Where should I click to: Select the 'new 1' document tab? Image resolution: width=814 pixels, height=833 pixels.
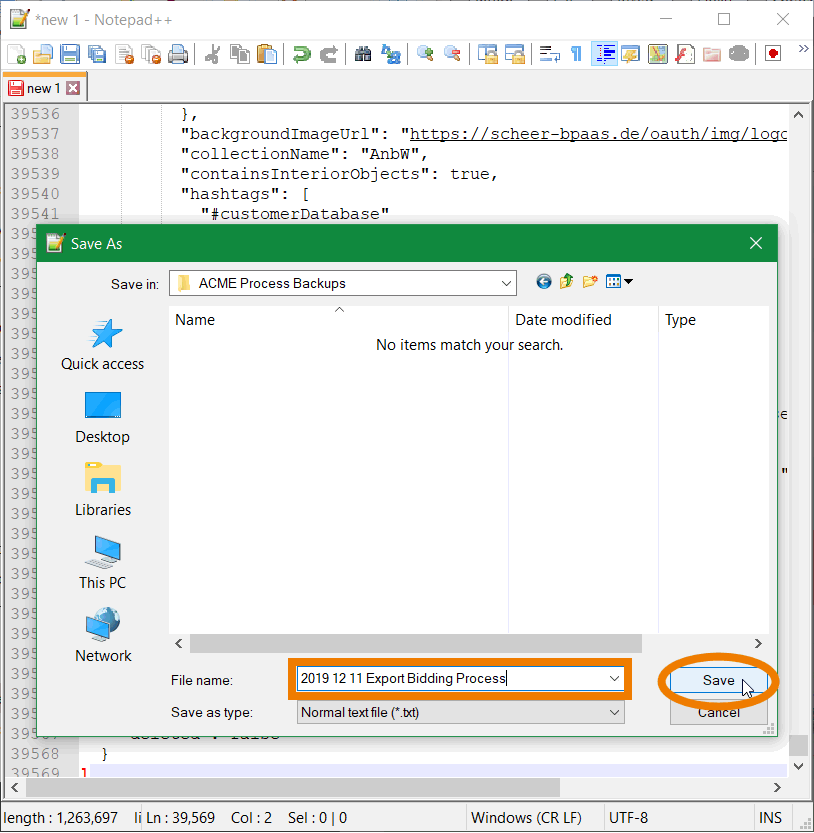point(44,89)
